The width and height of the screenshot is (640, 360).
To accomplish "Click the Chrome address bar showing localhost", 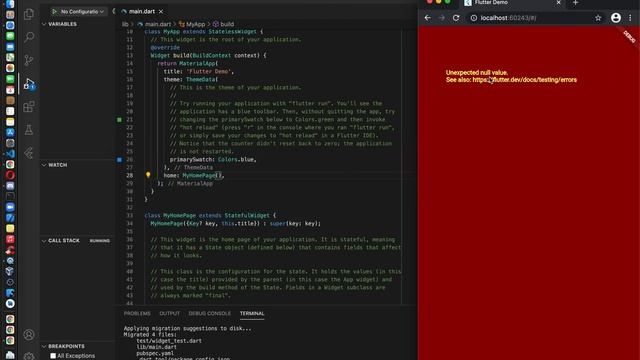I will coord(531,18).
